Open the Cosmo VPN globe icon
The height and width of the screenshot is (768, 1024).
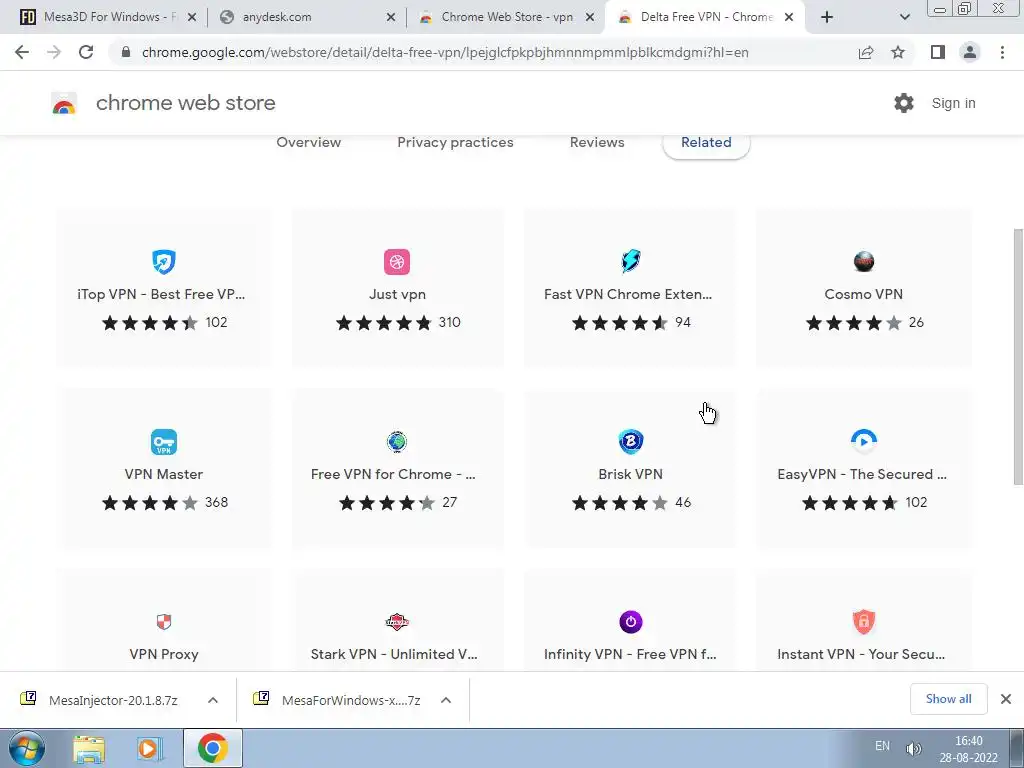tap(864, 262)
